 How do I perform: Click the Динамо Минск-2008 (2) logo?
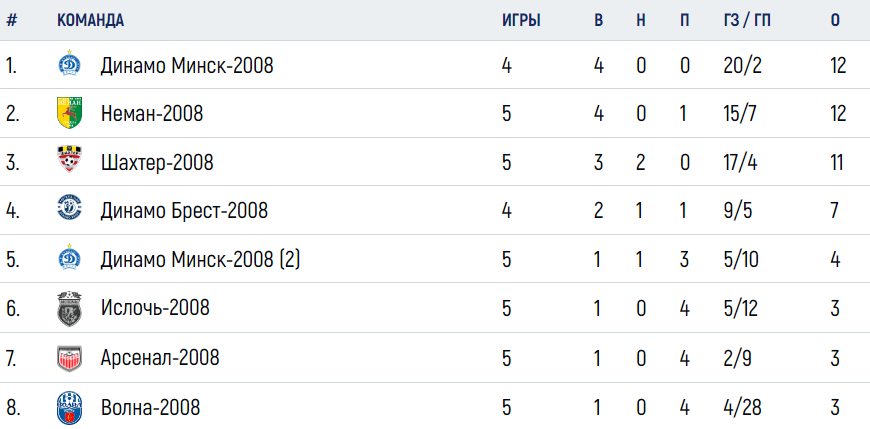tap(69, 259)
